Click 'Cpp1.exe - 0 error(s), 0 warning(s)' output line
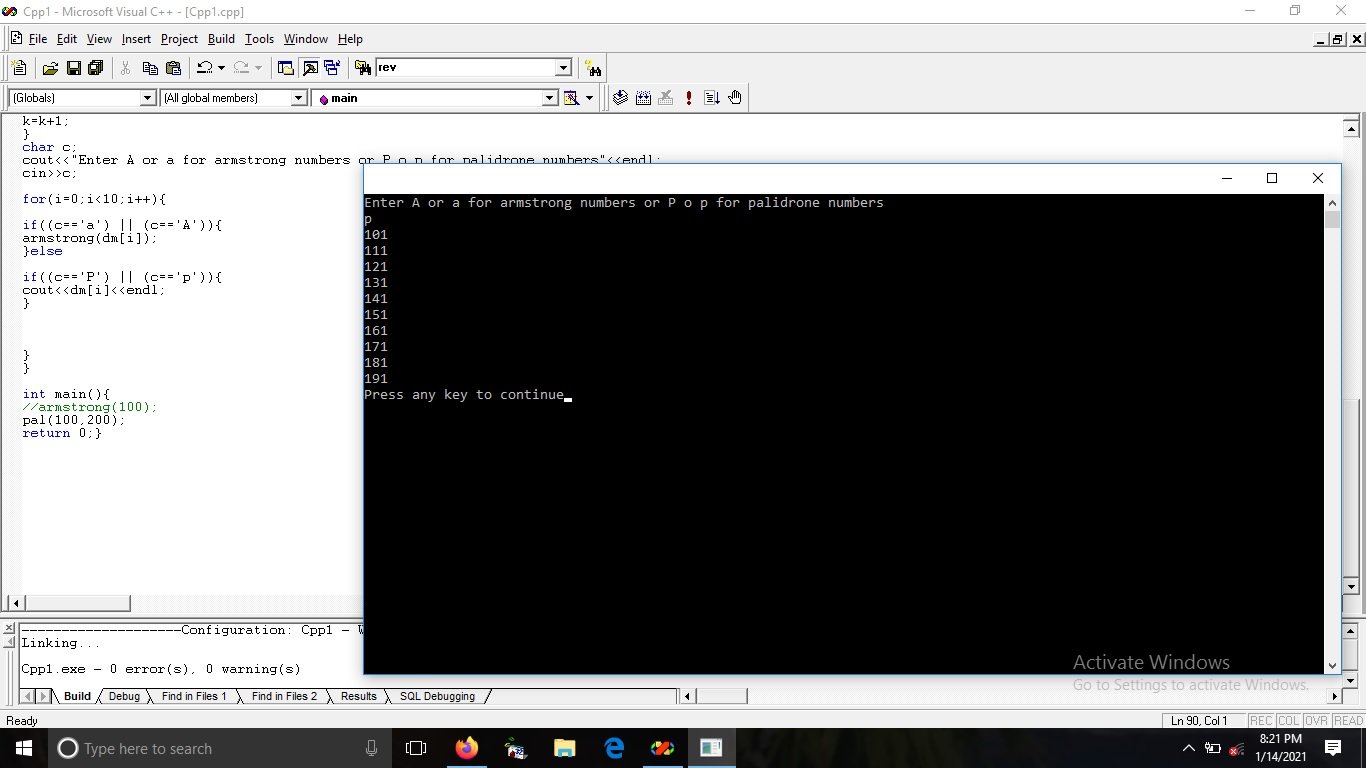1366x768 pixels. [161, 669]
